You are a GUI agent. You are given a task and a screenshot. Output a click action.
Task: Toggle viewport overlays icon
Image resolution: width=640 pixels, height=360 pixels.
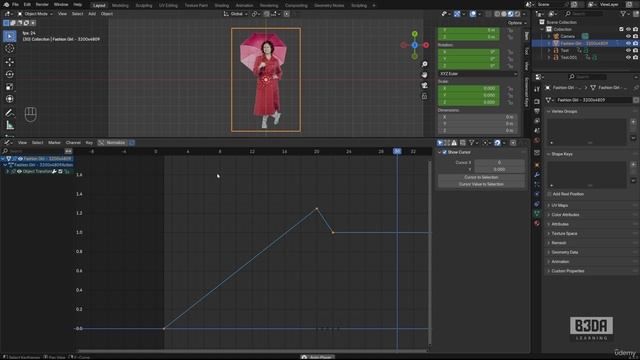(473, 14)
